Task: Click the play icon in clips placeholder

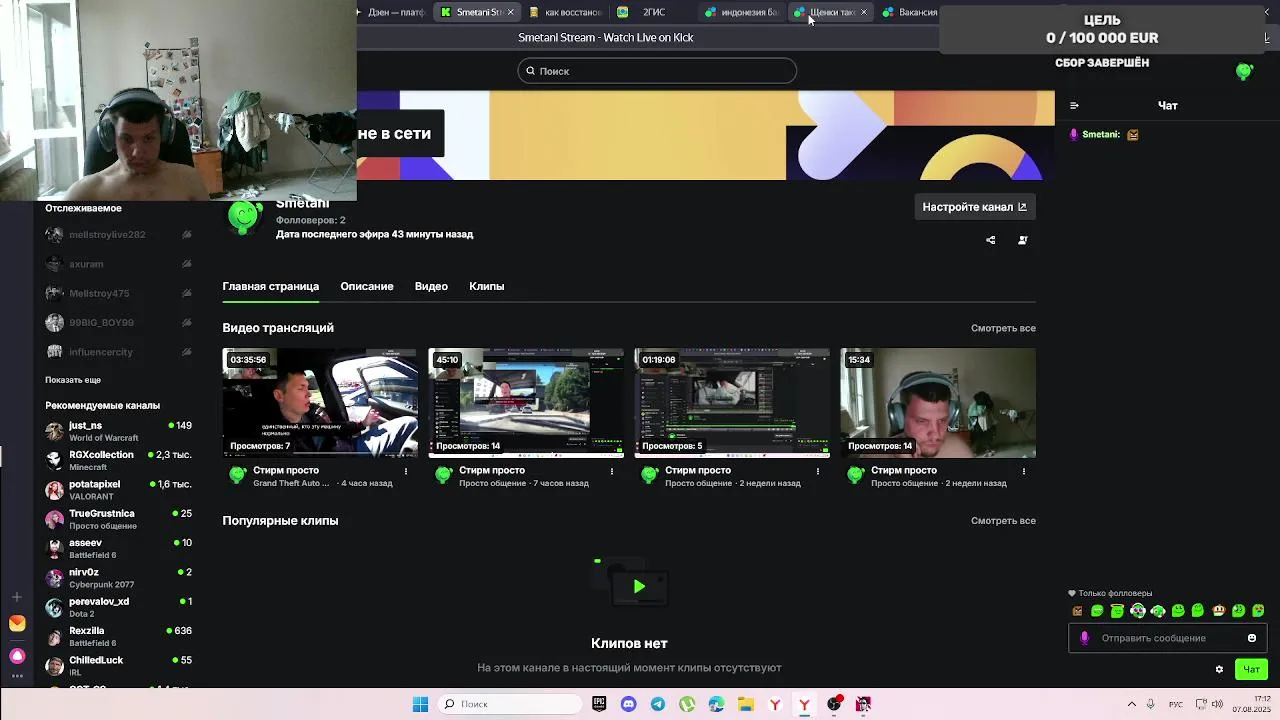Action: coord(639,587)
